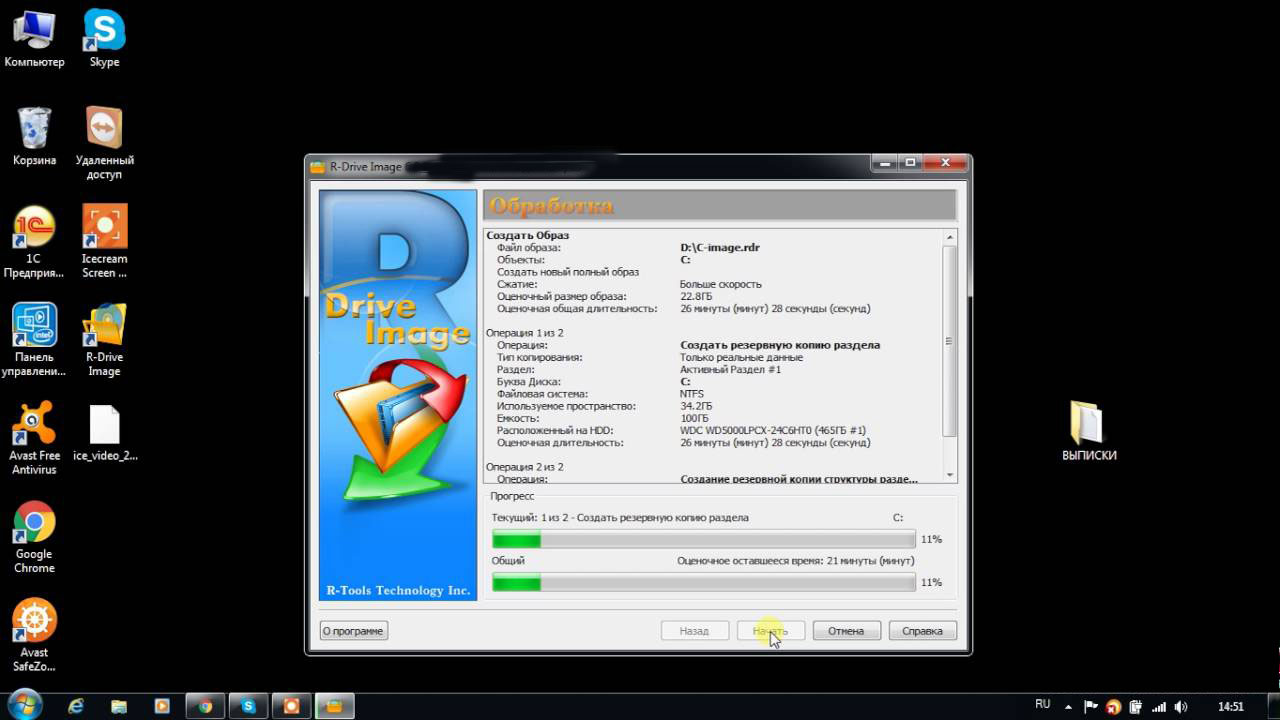Viewport: 1280px width, 720px height.
Task: Click the estimated remaining time 21 минуты text
Action: [x=796, y=561]
